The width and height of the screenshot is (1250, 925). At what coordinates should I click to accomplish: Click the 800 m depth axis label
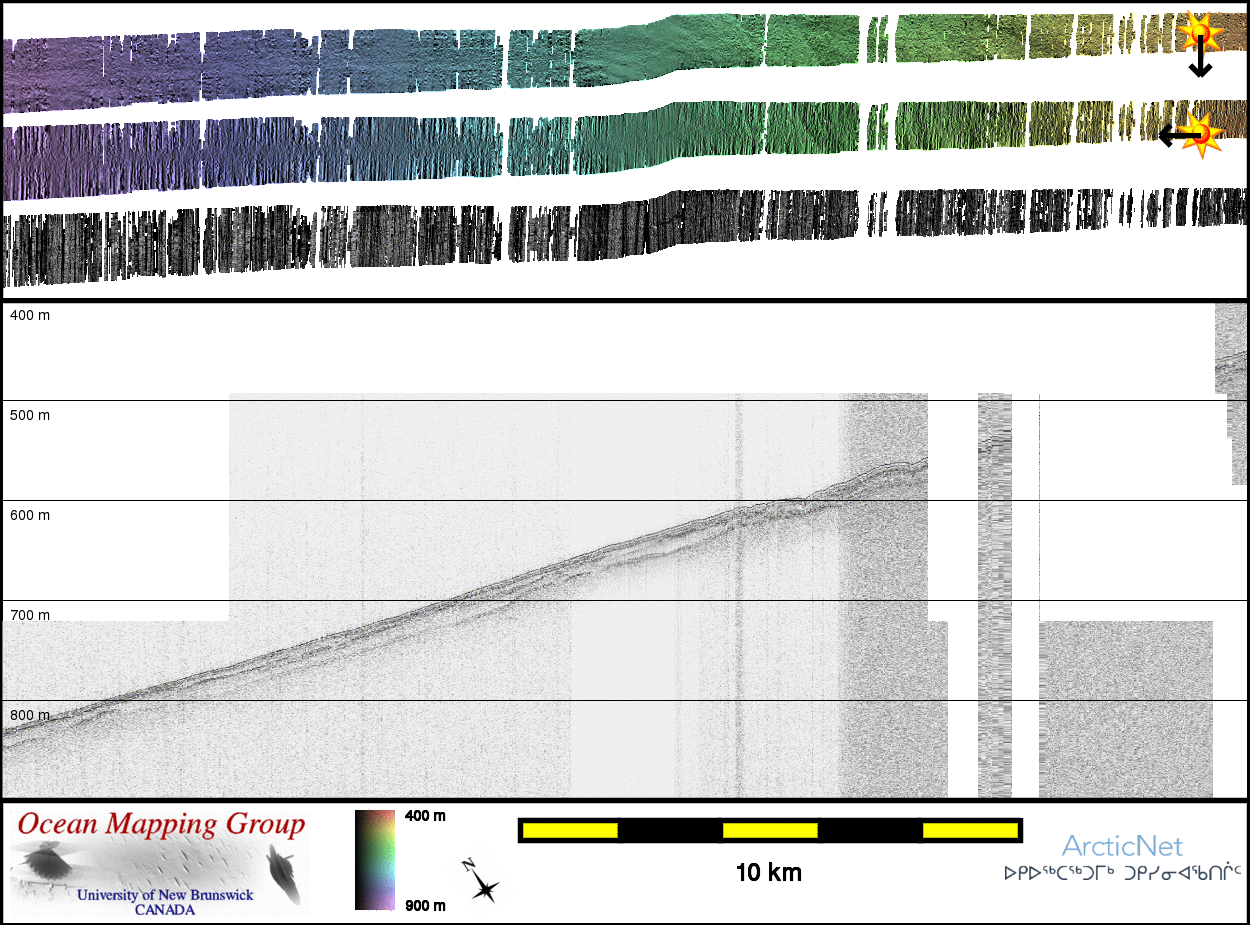(30, 715)
